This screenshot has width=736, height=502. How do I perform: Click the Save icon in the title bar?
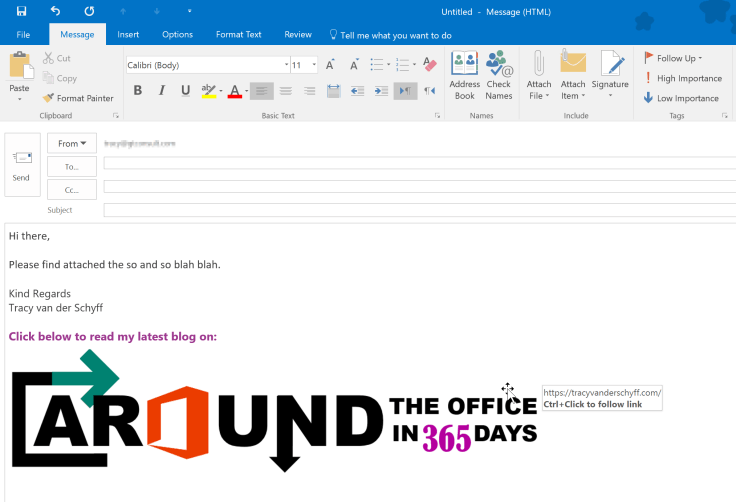21,11
